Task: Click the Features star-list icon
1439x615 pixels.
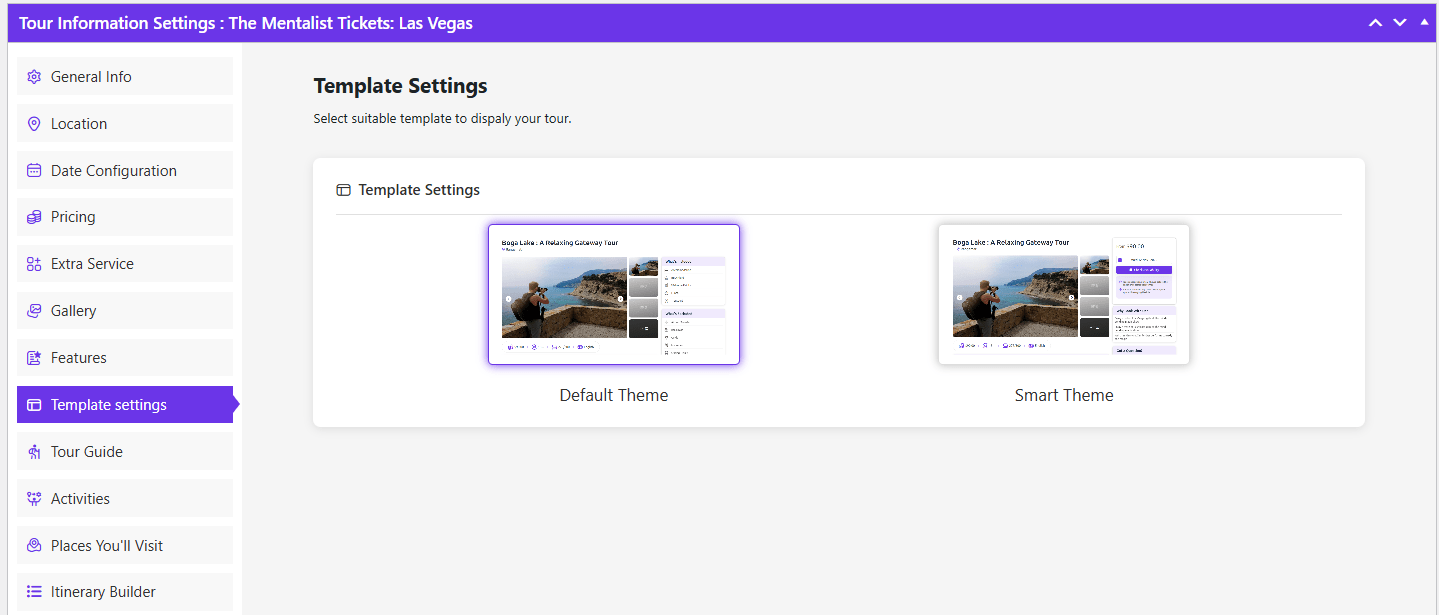Action: (x=34, y=358)
